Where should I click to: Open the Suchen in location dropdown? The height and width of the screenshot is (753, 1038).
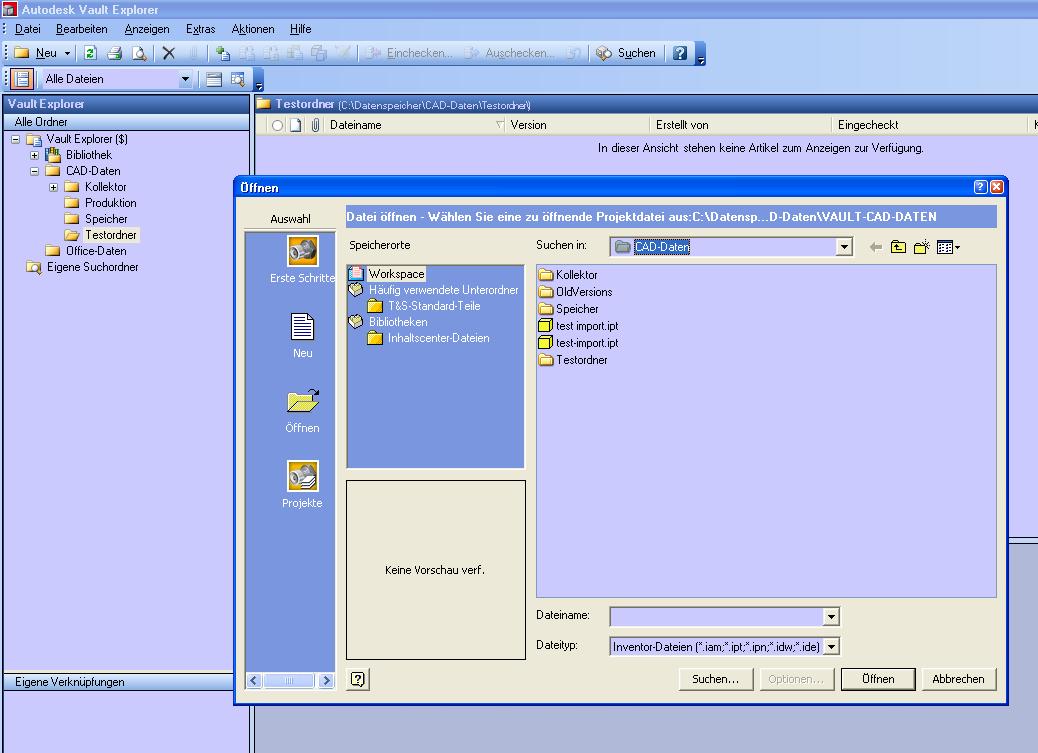coord(844,247)
